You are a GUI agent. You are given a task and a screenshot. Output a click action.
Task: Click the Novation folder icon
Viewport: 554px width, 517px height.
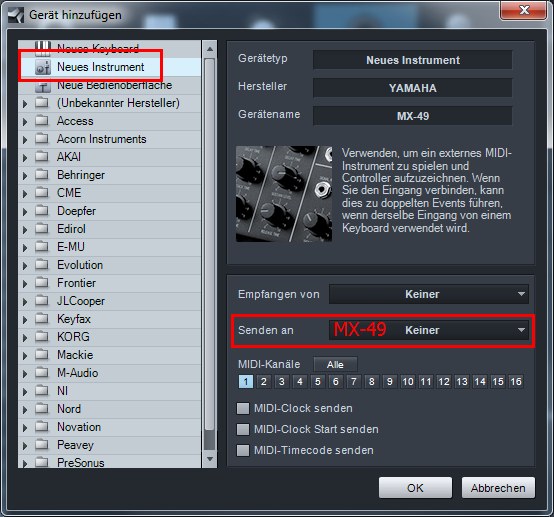(42, 426)
